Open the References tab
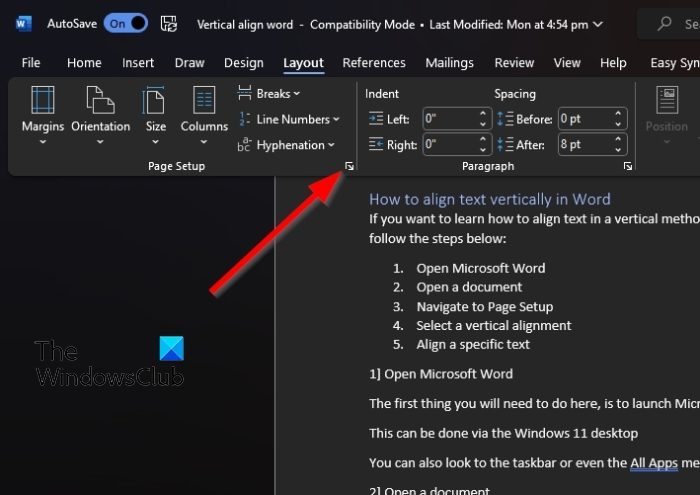This screenshot has width=700, height=495. pos(374,63)
